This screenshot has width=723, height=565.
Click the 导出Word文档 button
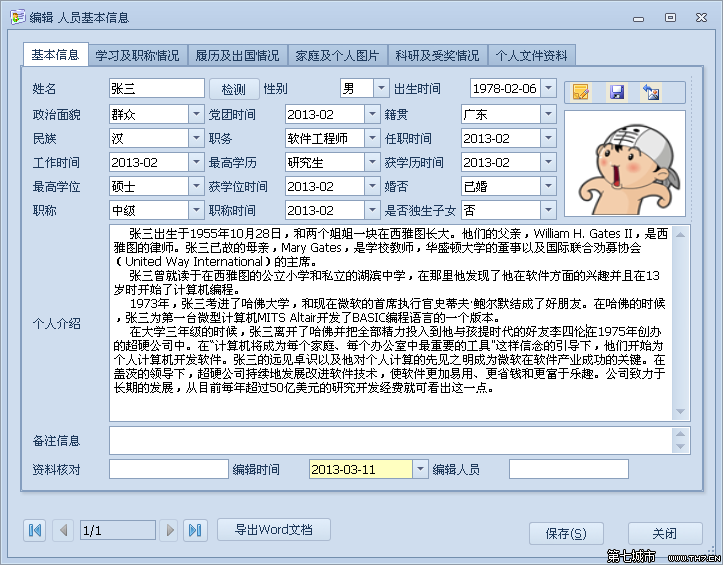tap(274, 529)
